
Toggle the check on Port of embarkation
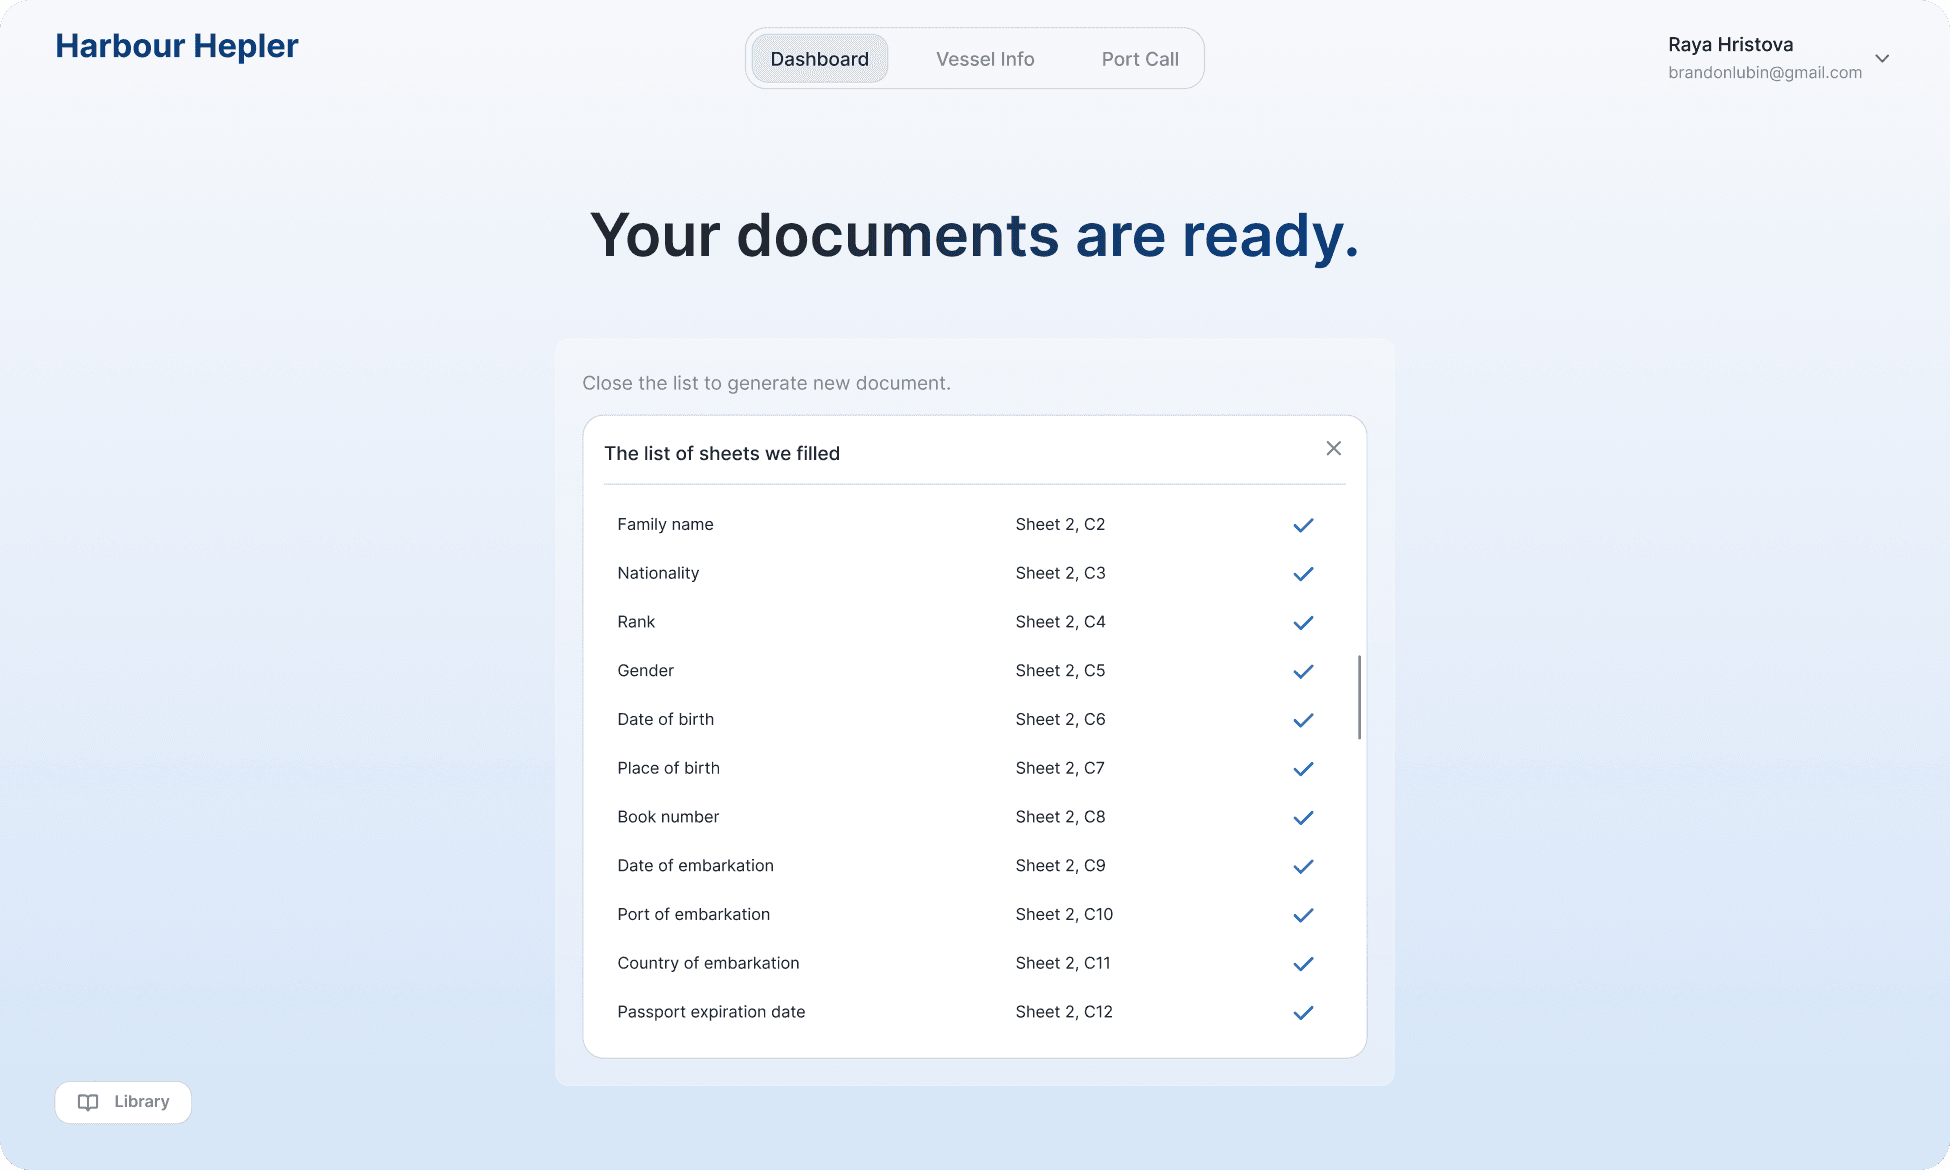pyautogui.click(x=1302, y=914)
